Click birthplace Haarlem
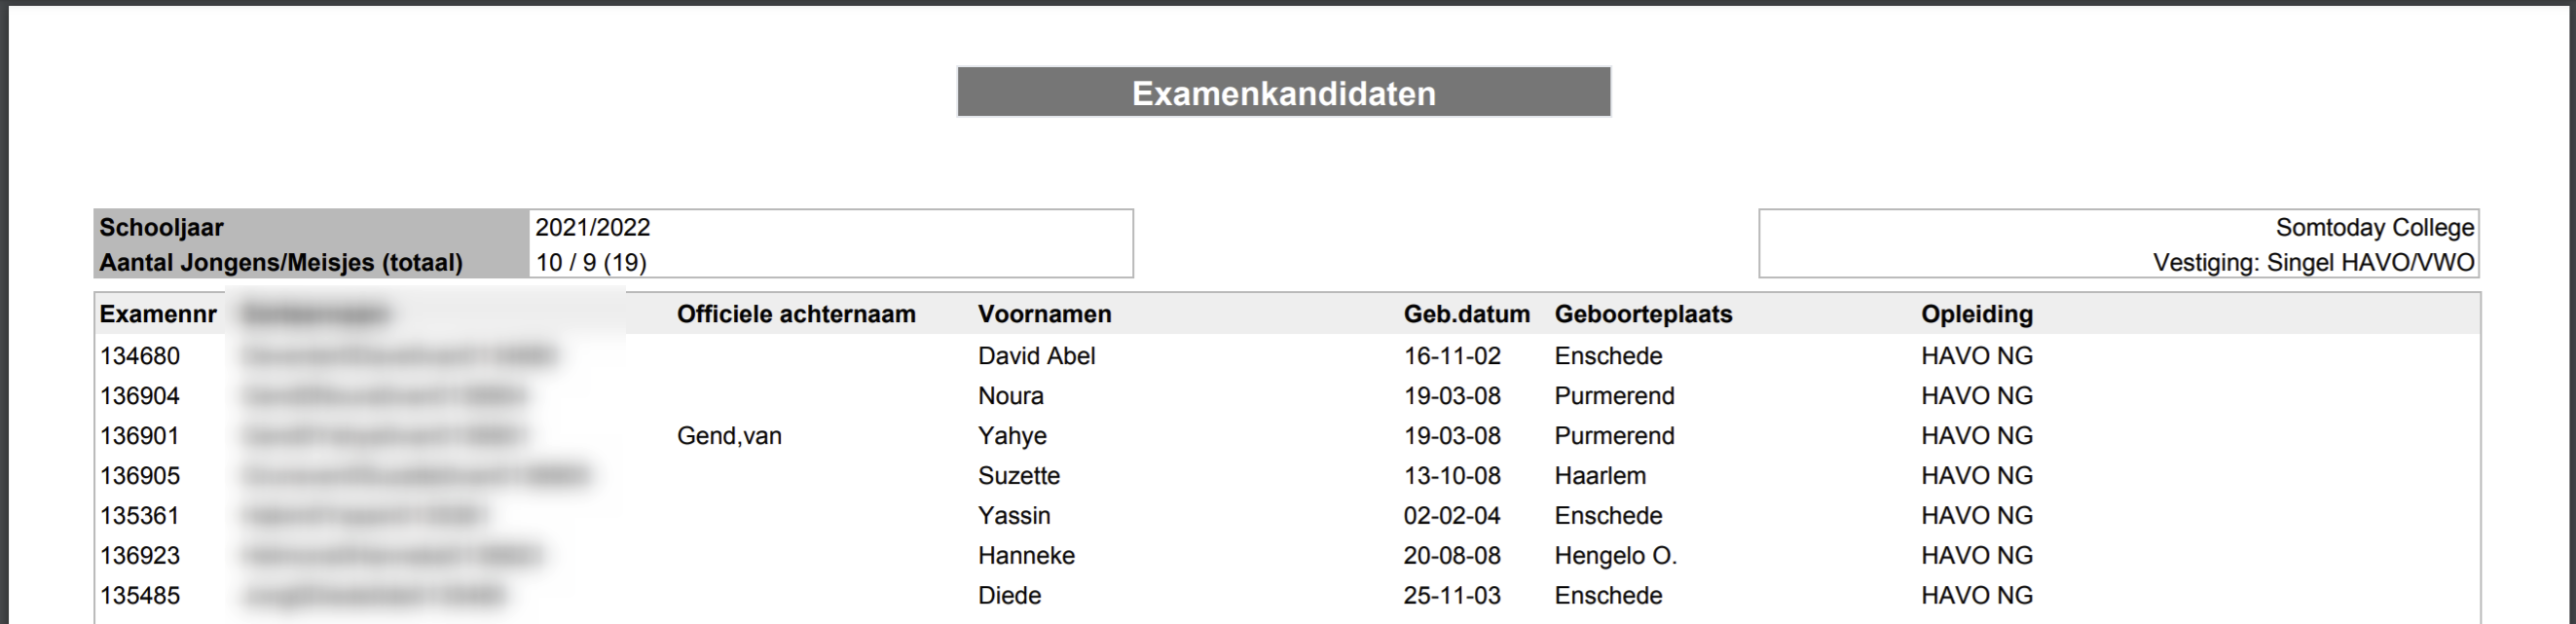 click(1599, 476)
